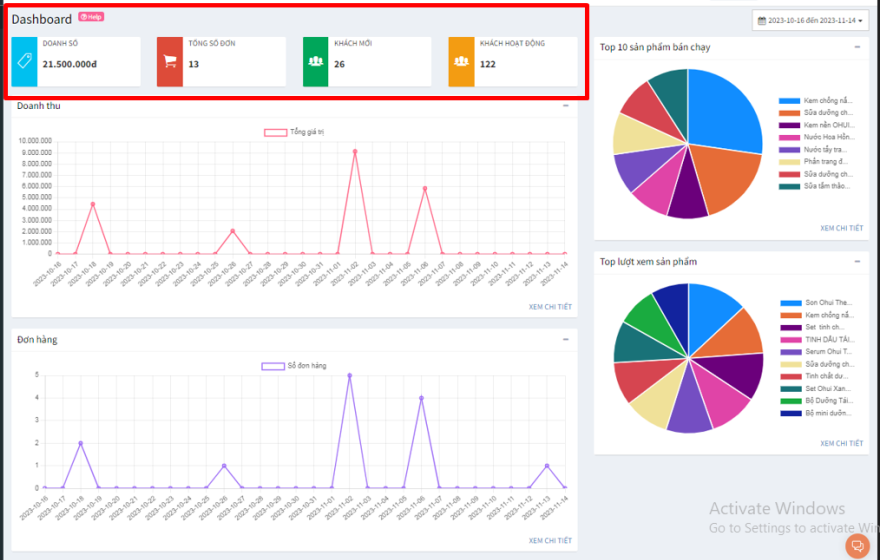Click the red shopping cart icon
The width and height of the screenshot is (880, 560).
(x=170, y=61)
